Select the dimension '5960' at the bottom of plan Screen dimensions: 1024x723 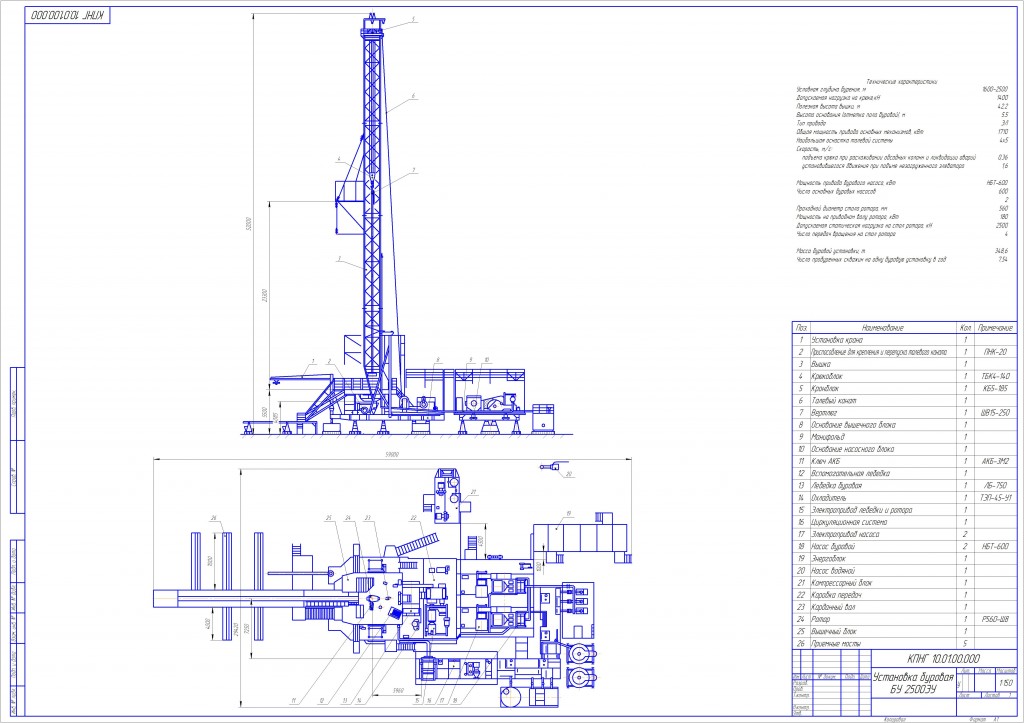[397, 690]
